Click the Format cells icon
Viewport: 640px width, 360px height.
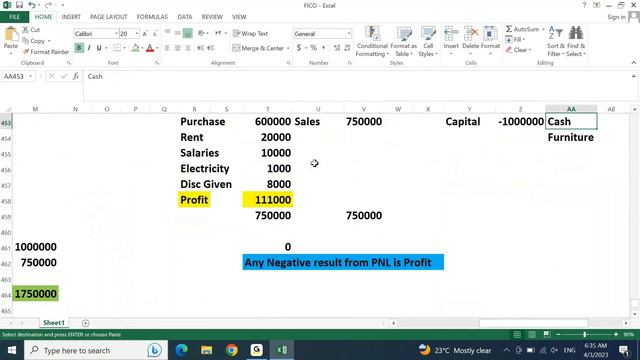(x=490, y=33)
